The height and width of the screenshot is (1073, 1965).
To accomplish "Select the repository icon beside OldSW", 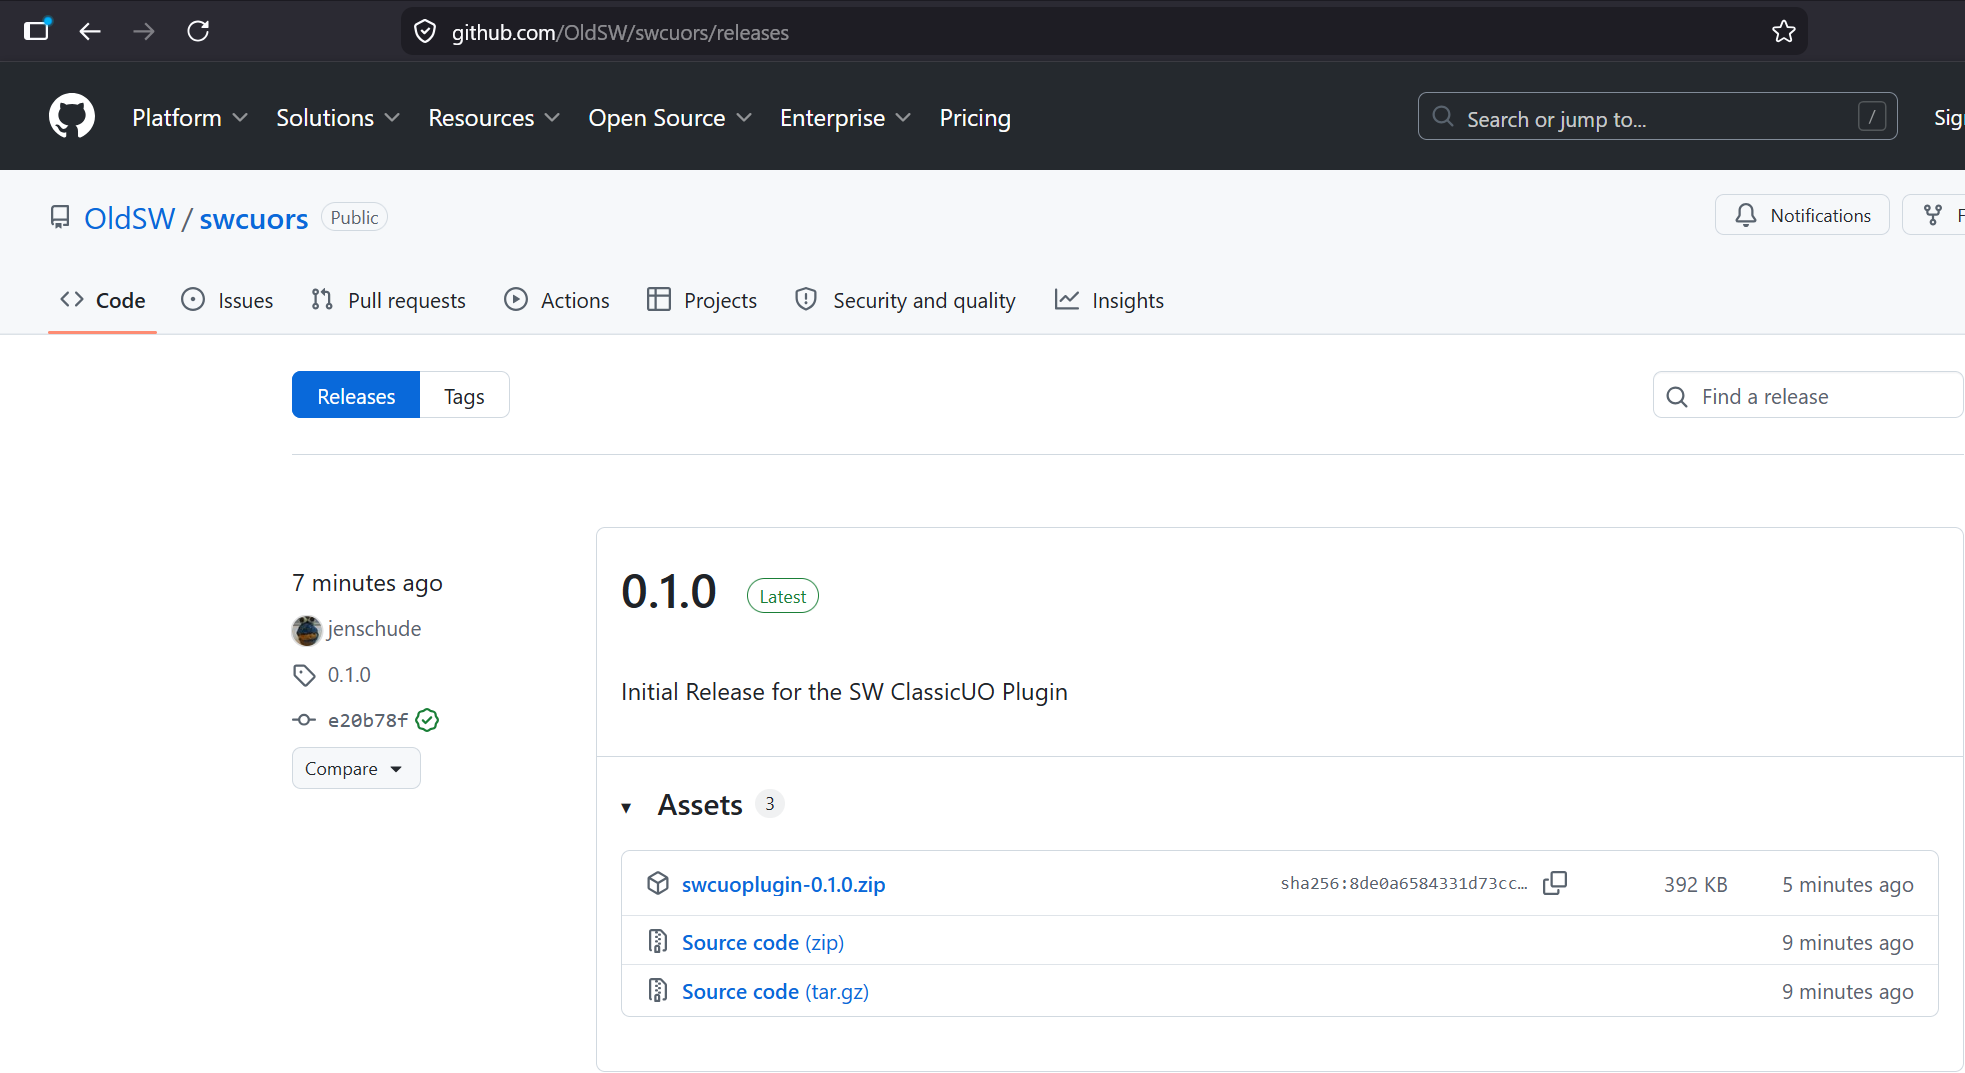I will pyautogui.click(x=60, y=217).
